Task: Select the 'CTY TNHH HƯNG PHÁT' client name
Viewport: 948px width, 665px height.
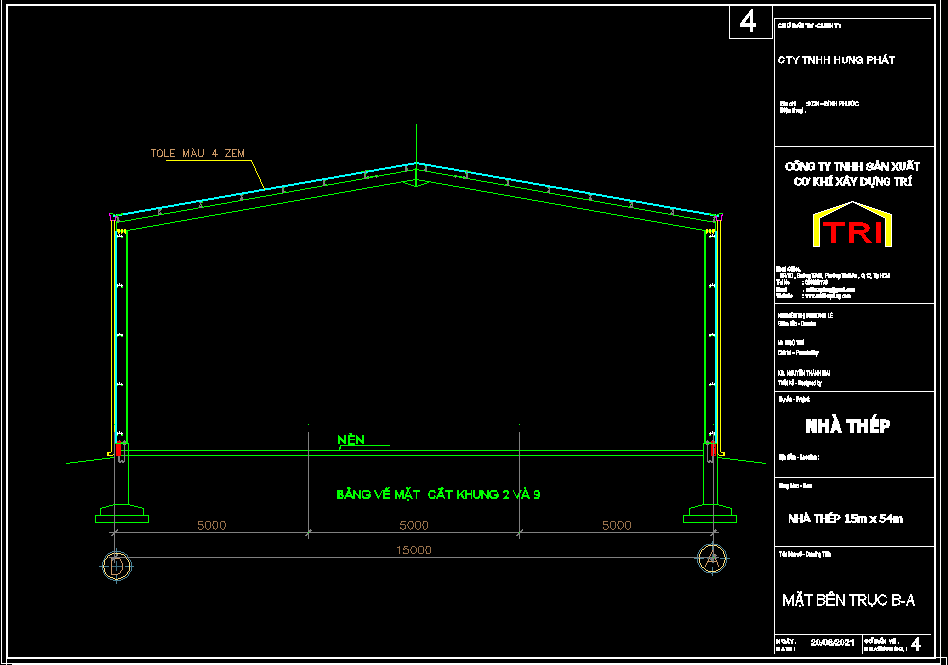Action: pyautogui.click(x=836, y=60)
